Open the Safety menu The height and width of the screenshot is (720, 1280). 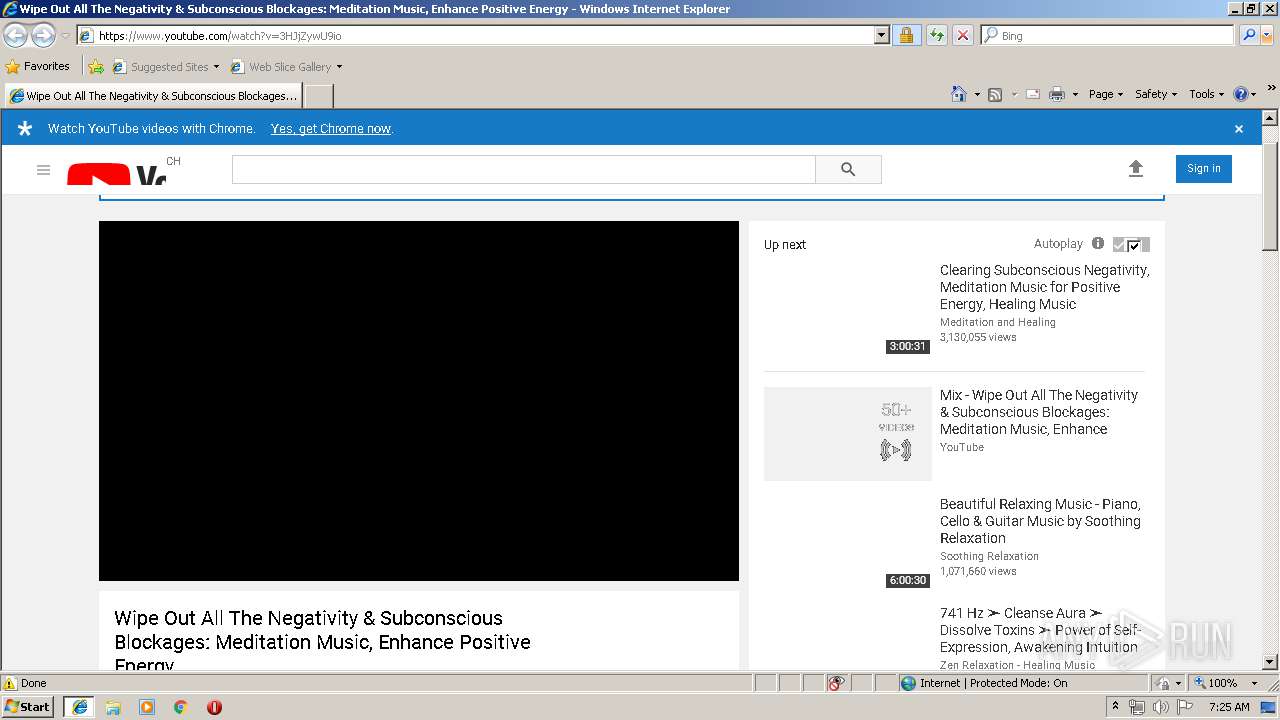[1155, 94]
